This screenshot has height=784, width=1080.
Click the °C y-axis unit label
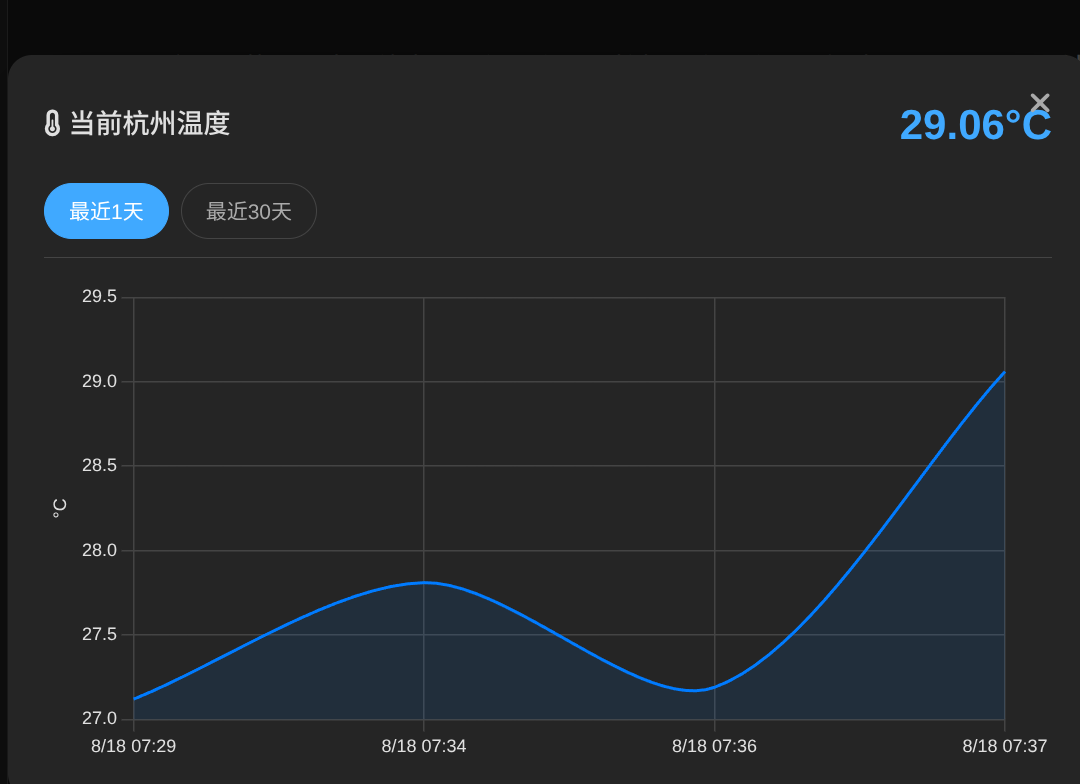[59, 508]
